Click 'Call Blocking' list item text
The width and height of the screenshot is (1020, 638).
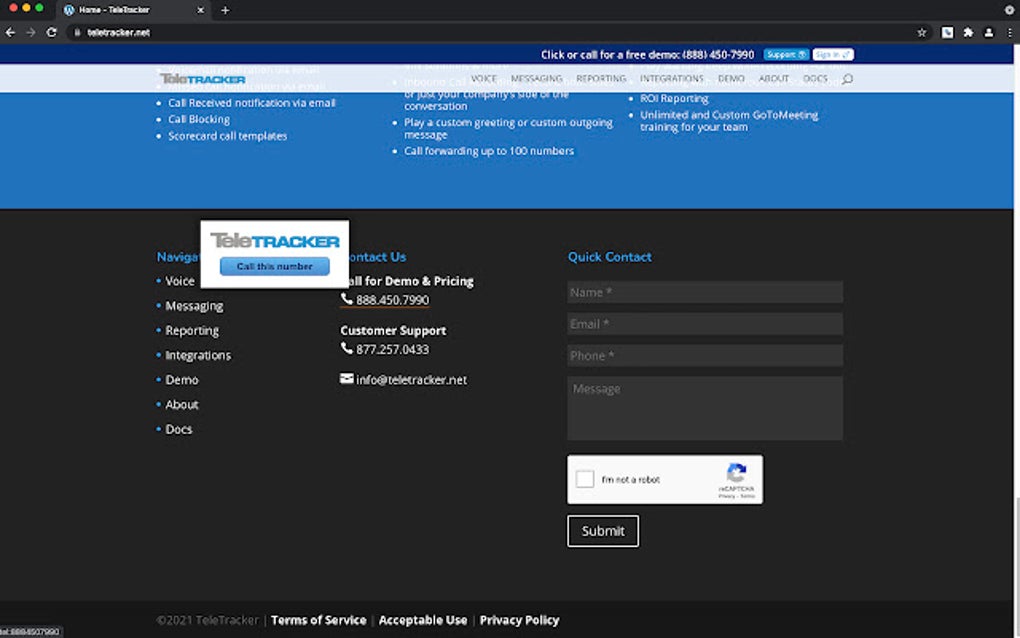coord(199,119)
